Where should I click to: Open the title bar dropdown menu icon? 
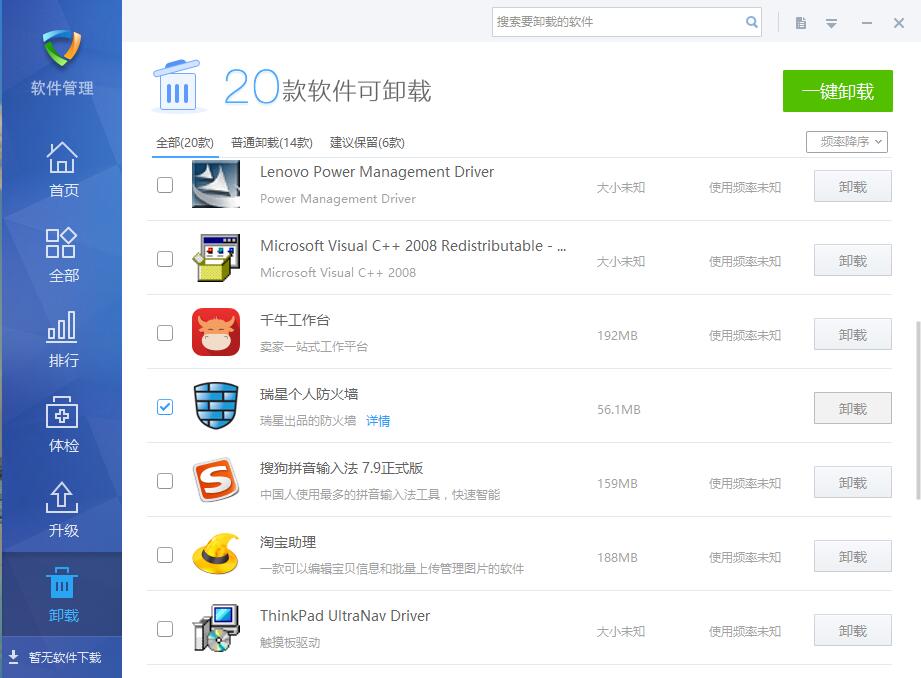click(x=831, y=23)
